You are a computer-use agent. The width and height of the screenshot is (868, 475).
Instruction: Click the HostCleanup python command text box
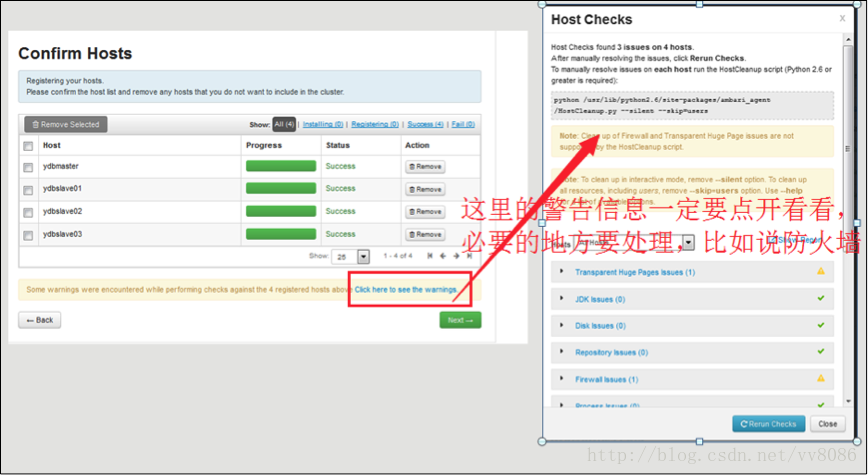click(x=692, y=106)
